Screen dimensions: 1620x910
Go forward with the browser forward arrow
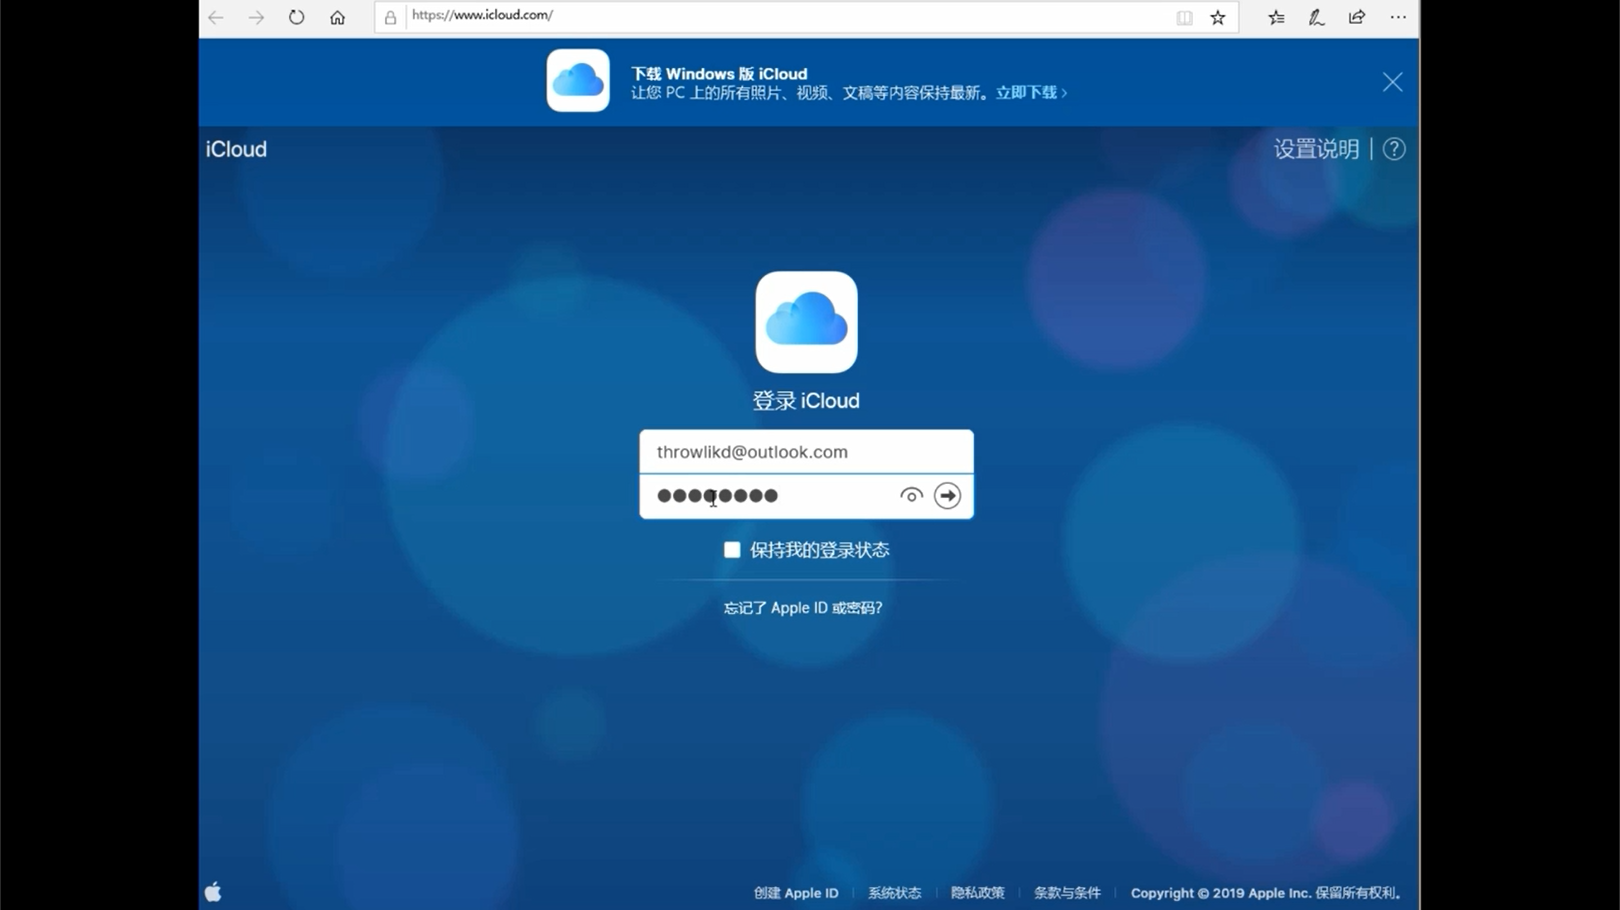point(257,17)
